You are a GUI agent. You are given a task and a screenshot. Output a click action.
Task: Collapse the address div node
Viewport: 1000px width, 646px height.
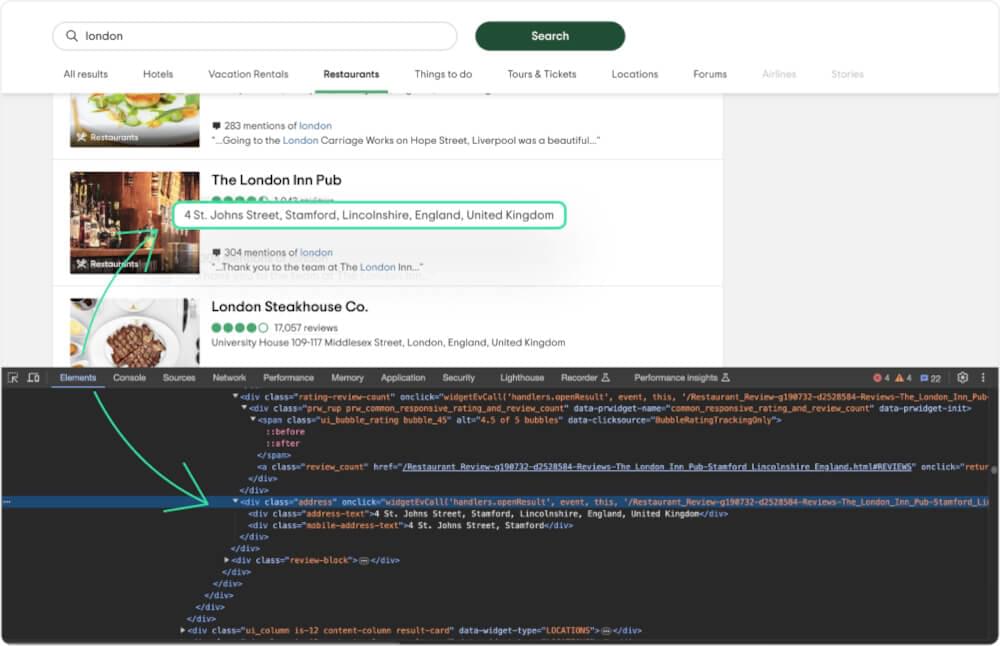pyautogui.click(x=236, y=502)
